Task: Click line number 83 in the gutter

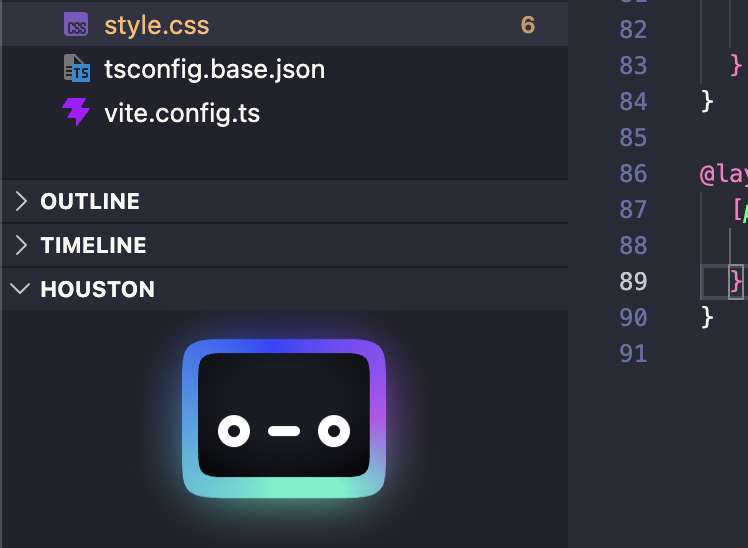Action: click(x=633, y=65)
